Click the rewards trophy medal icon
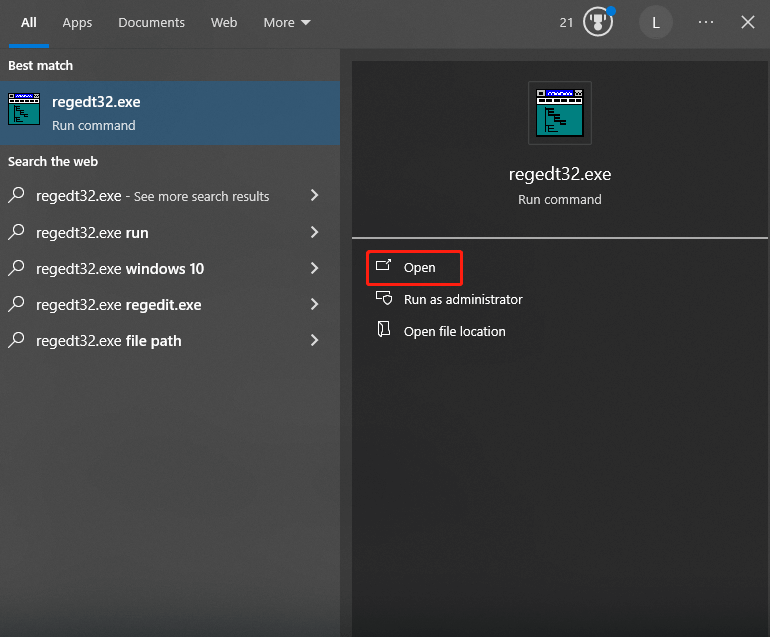Image resolution: width=770 pixels, height=637 pixels. tap(598, 22)
